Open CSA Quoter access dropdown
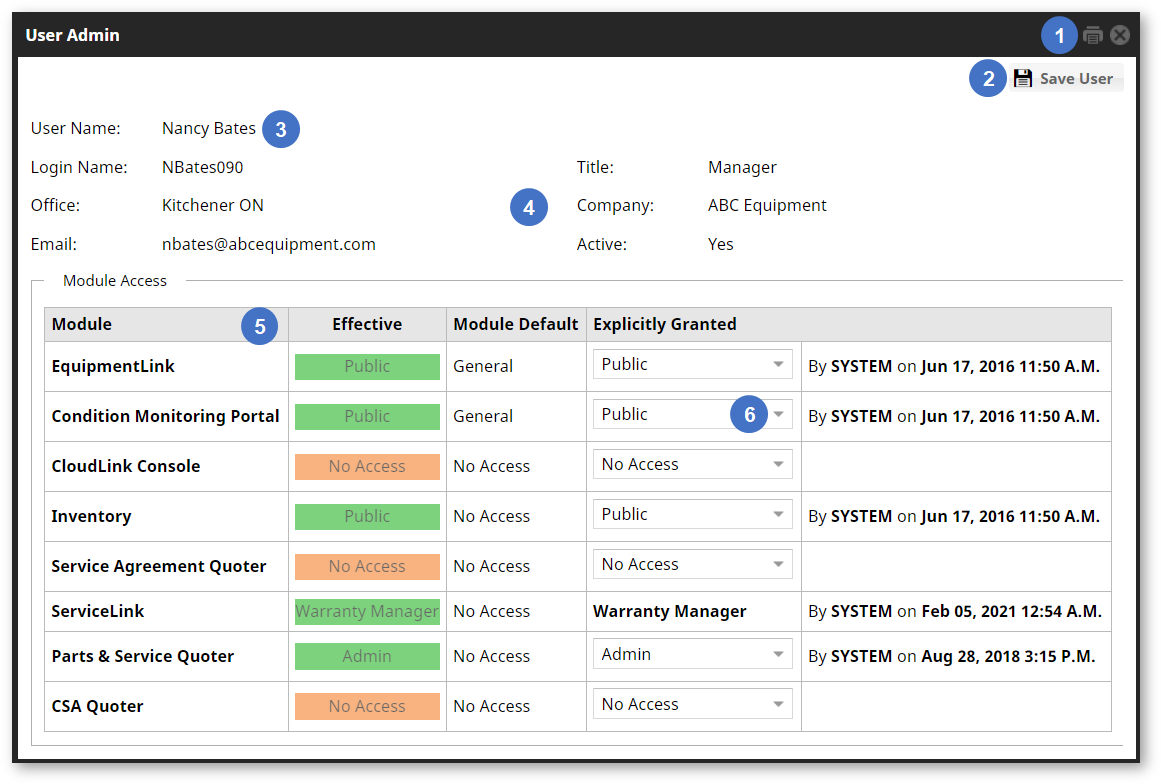 [692, 704]
